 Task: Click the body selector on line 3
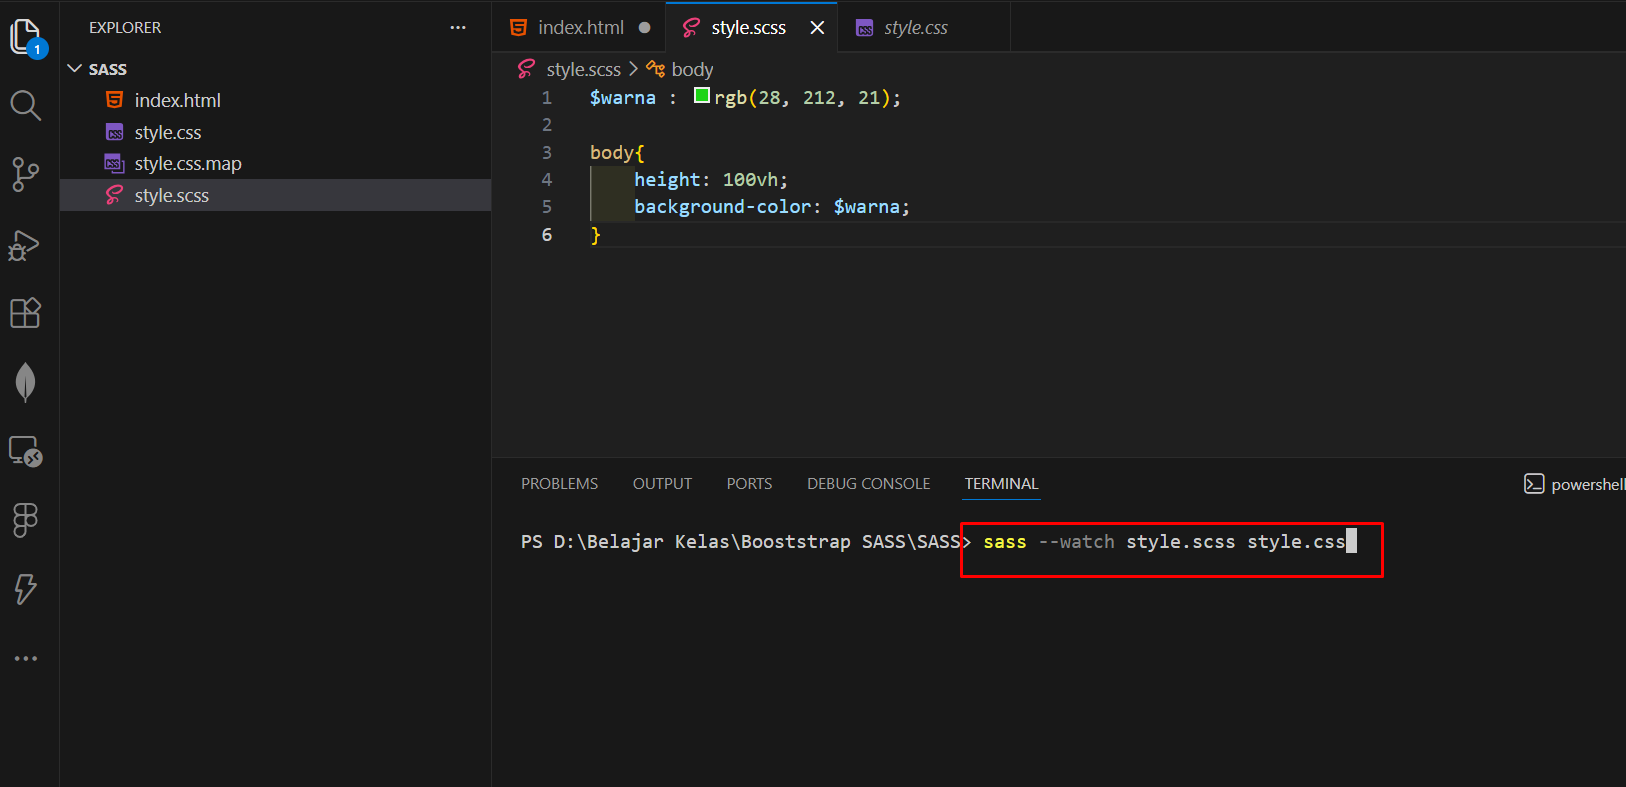click(612, 152)
